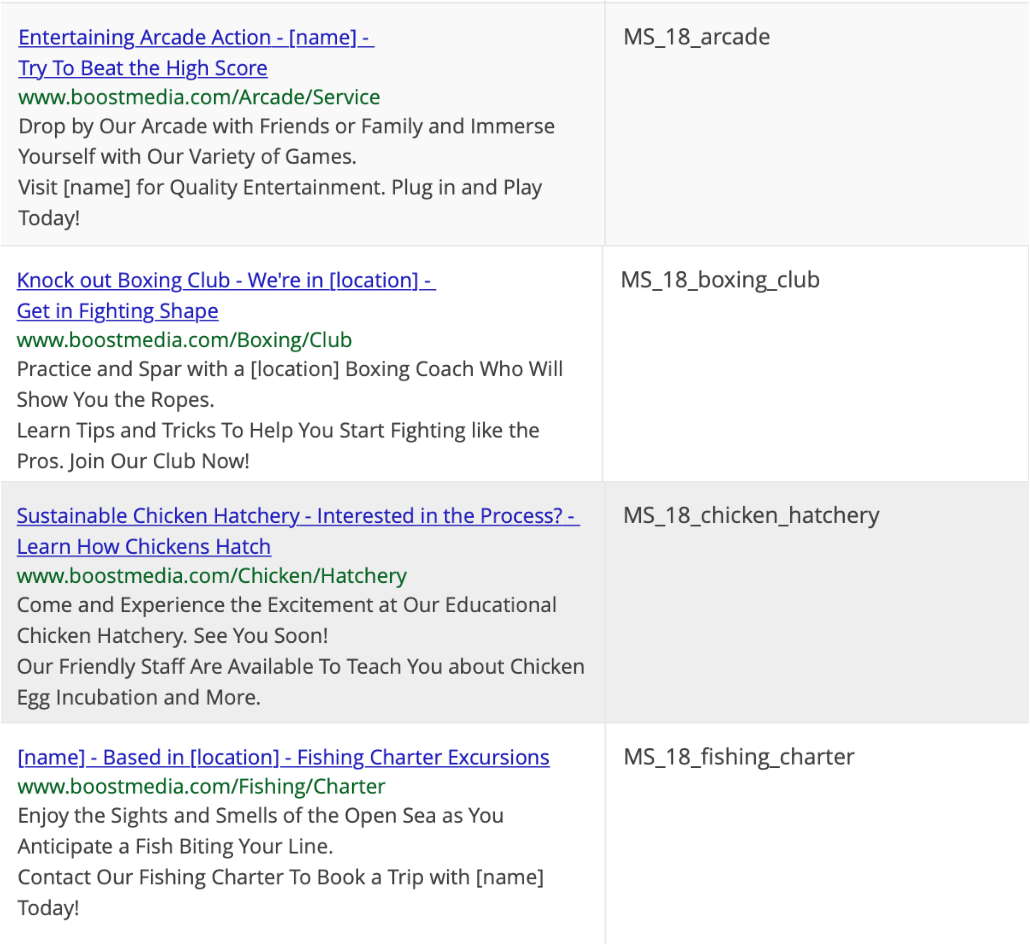The image size is (1030, 944).
Task: Click the Try To Beat the High Score line
Action: coord(142,68)
